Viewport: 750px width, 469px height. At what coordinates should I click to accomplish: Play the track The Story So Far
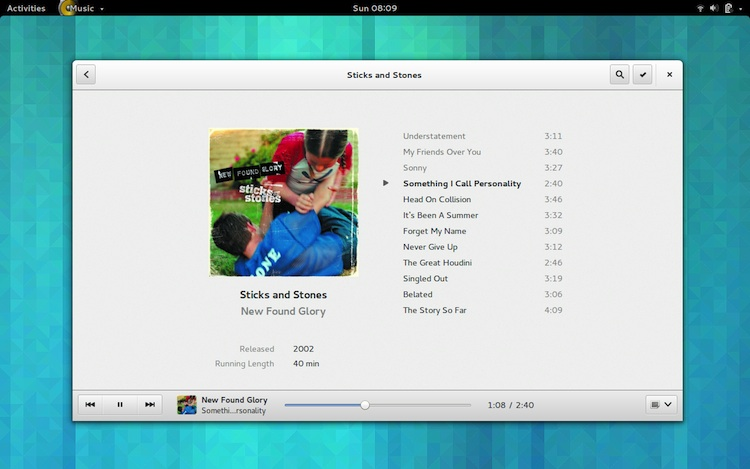point(434,310)
